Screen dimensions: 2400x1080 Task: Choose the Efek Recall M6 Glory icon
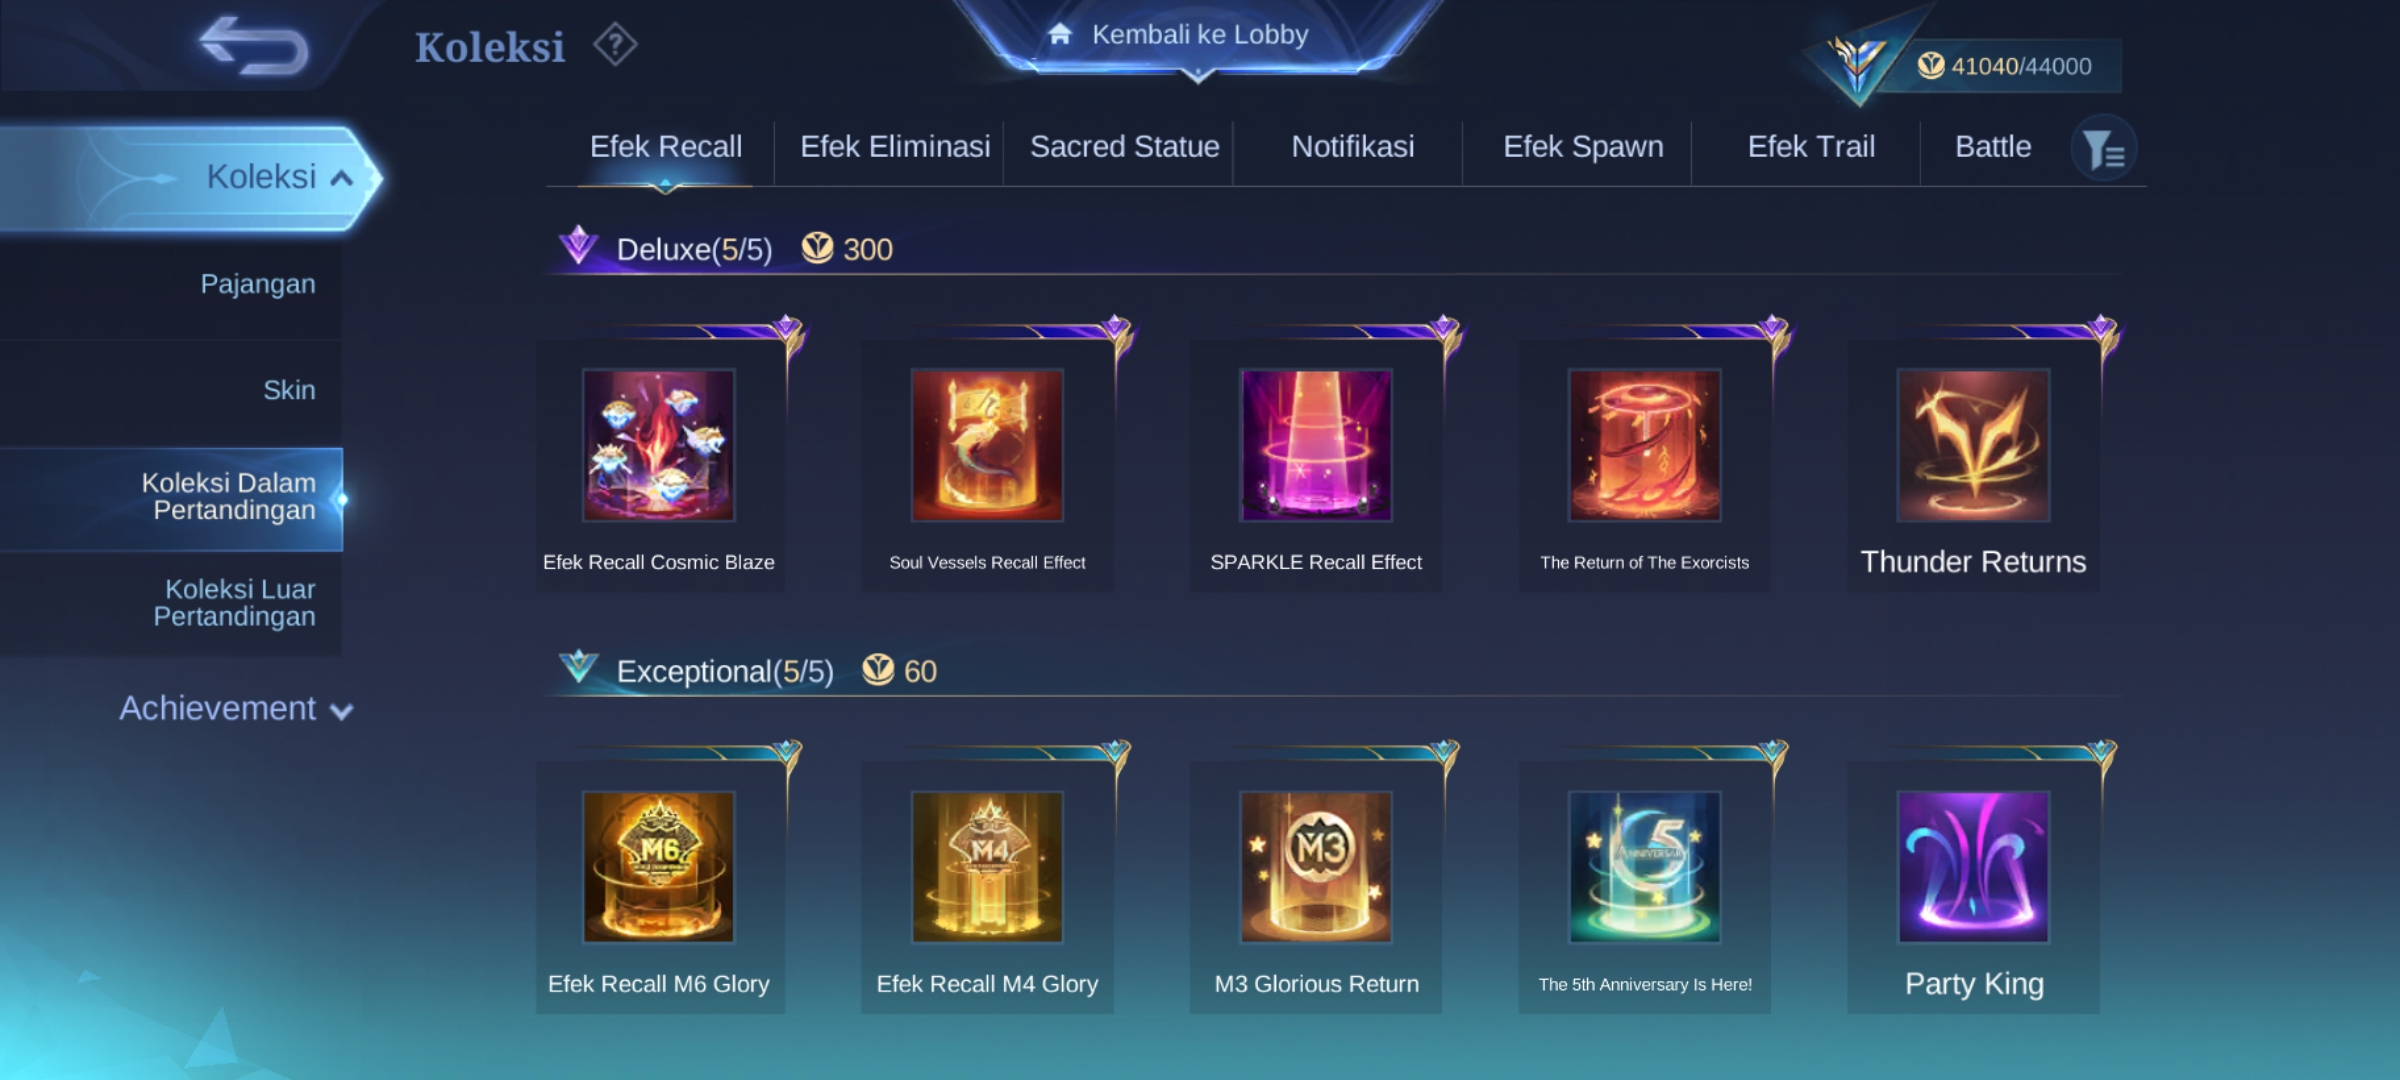click(x=659, y=867)
